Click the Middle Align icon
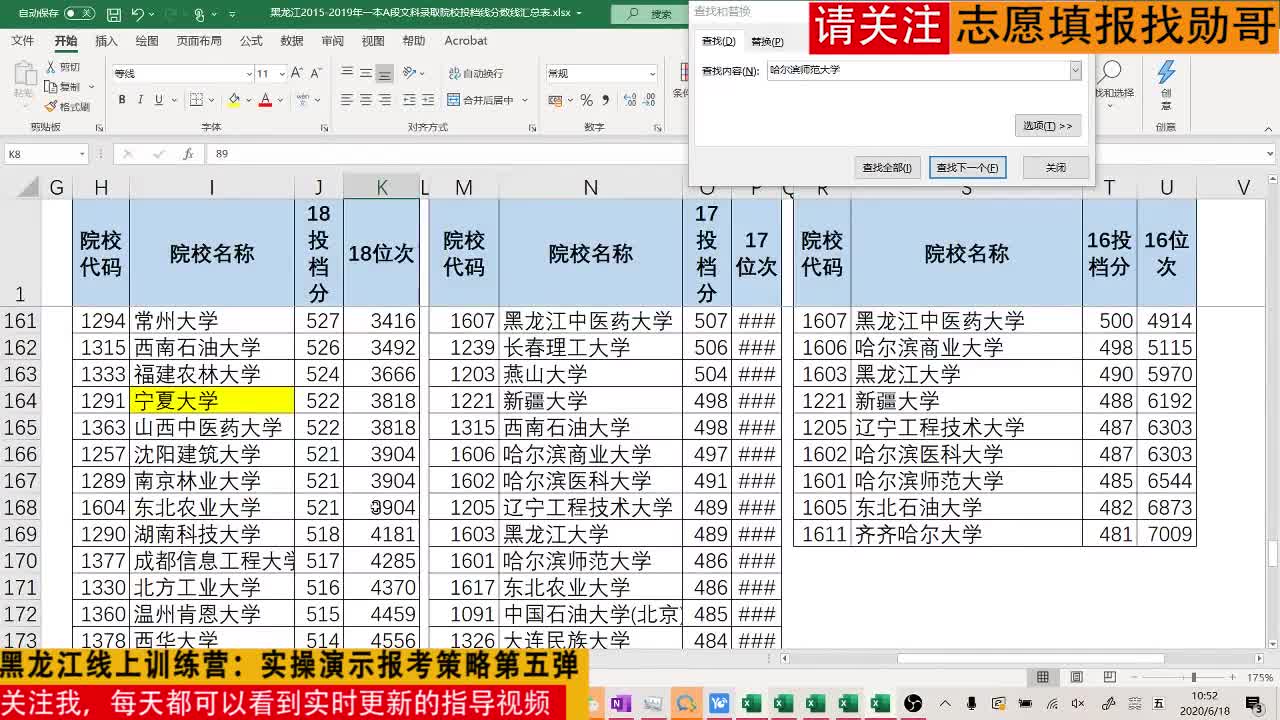Image resolution: width=1280 pixels, height=720 pixels. tap(366, 72)
